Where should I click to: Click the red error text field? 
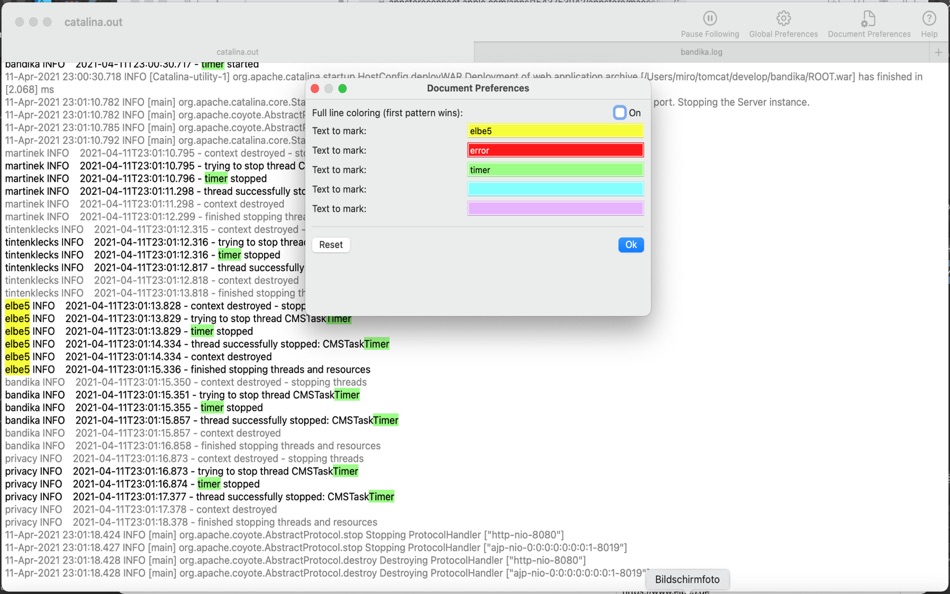click(555, 150)
